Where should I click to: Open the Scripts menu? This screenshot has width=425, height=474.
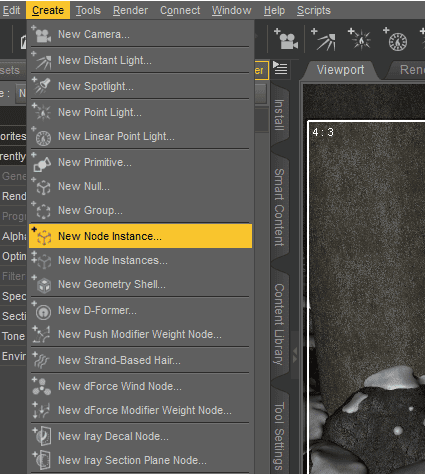pyautogui.click(x=314, y=10)
